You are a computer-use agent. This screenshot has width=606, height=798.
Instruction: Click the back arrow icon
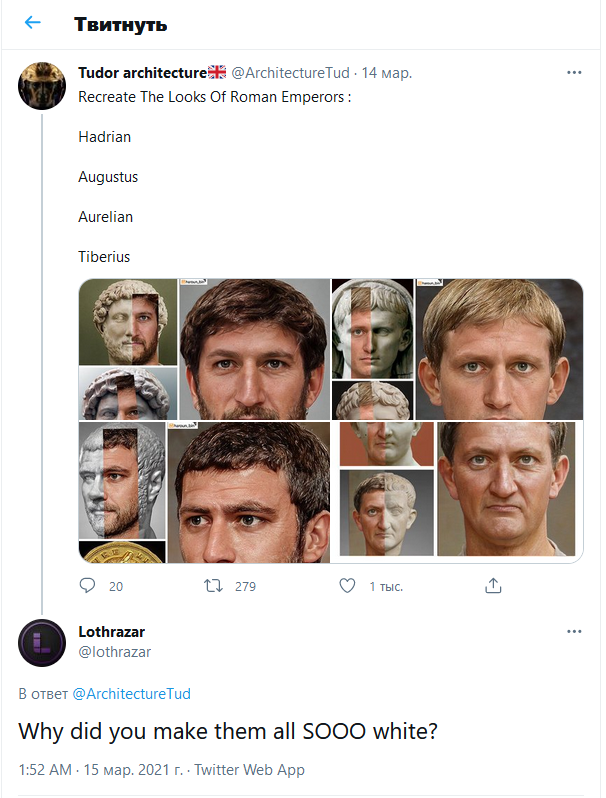pos(33,24)
